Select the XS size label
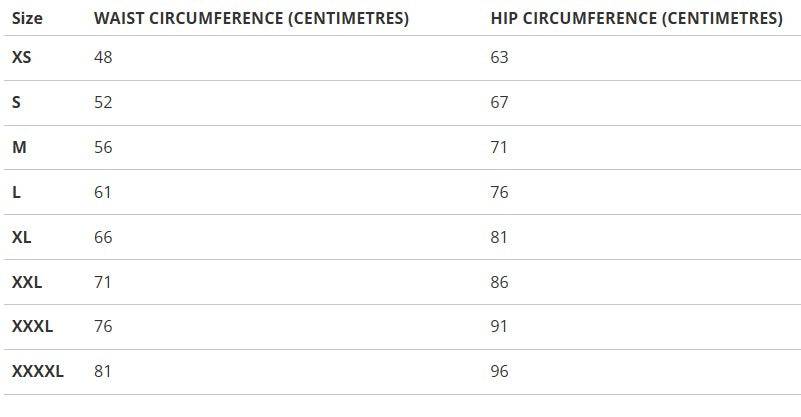This screenshot has width=801, height=417. click(21, 57)
